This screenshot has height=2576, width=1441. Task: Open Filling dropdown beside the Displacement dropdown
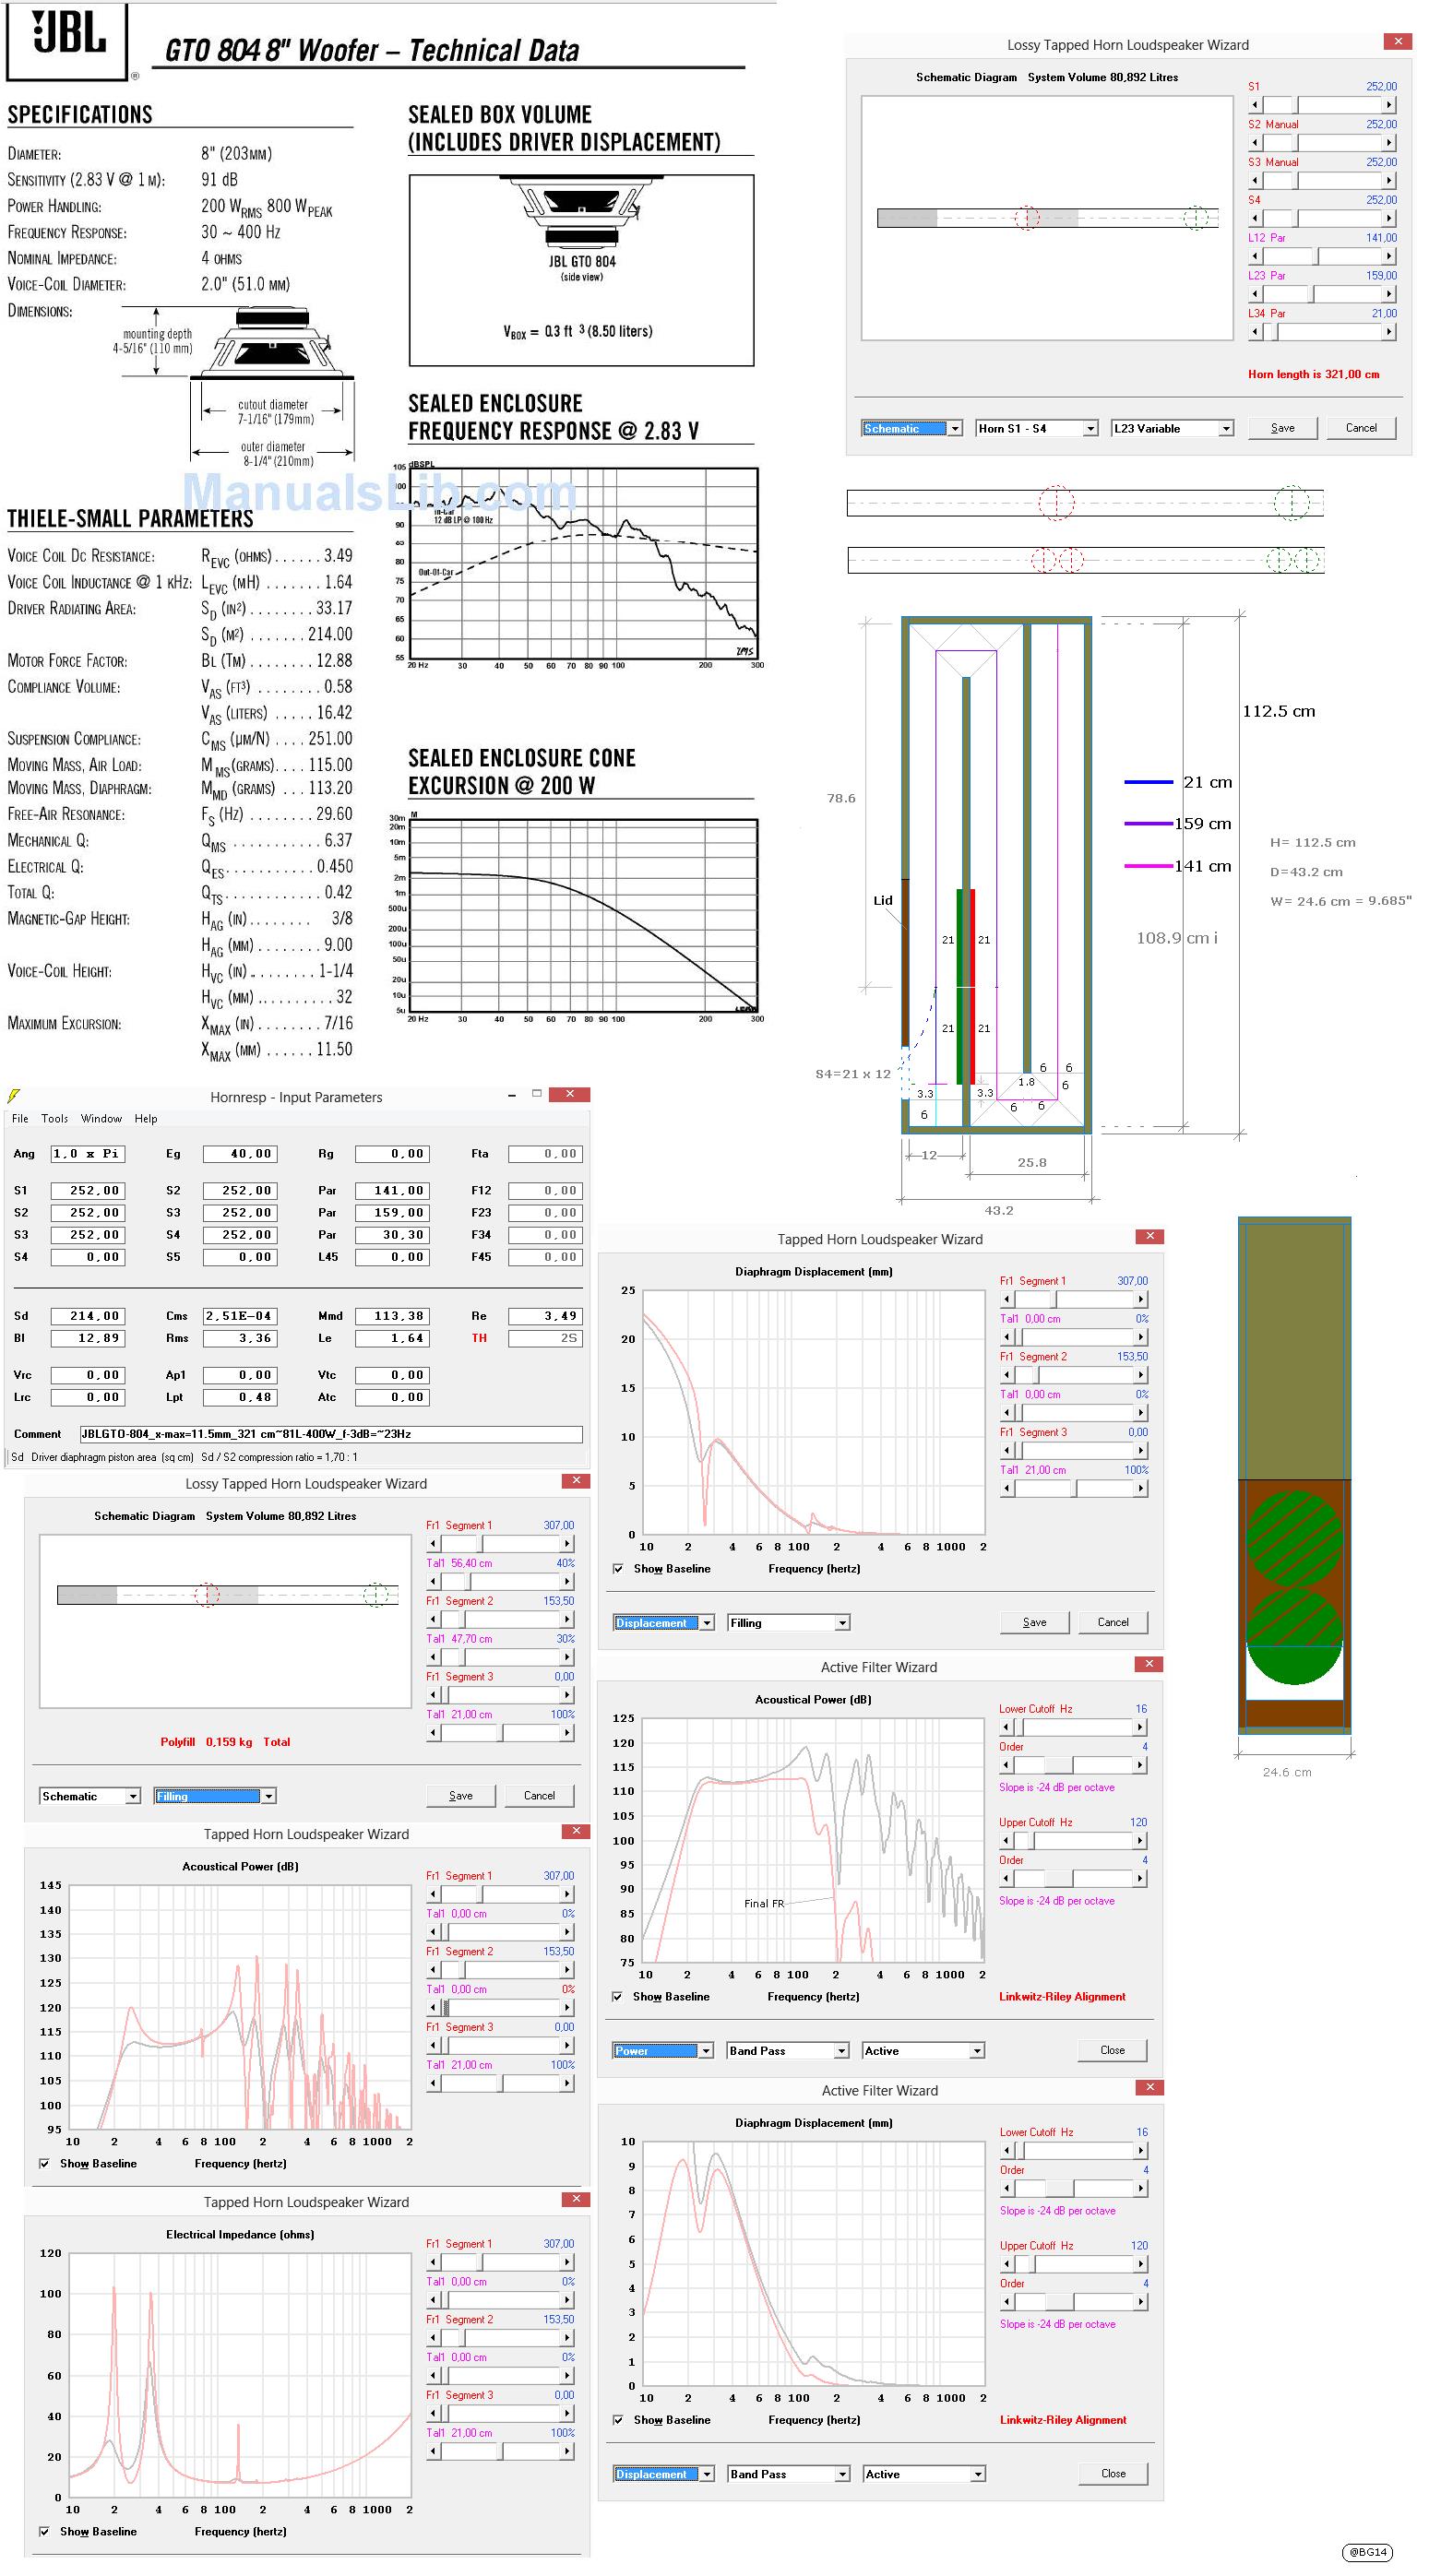(x=789, y=1623)
